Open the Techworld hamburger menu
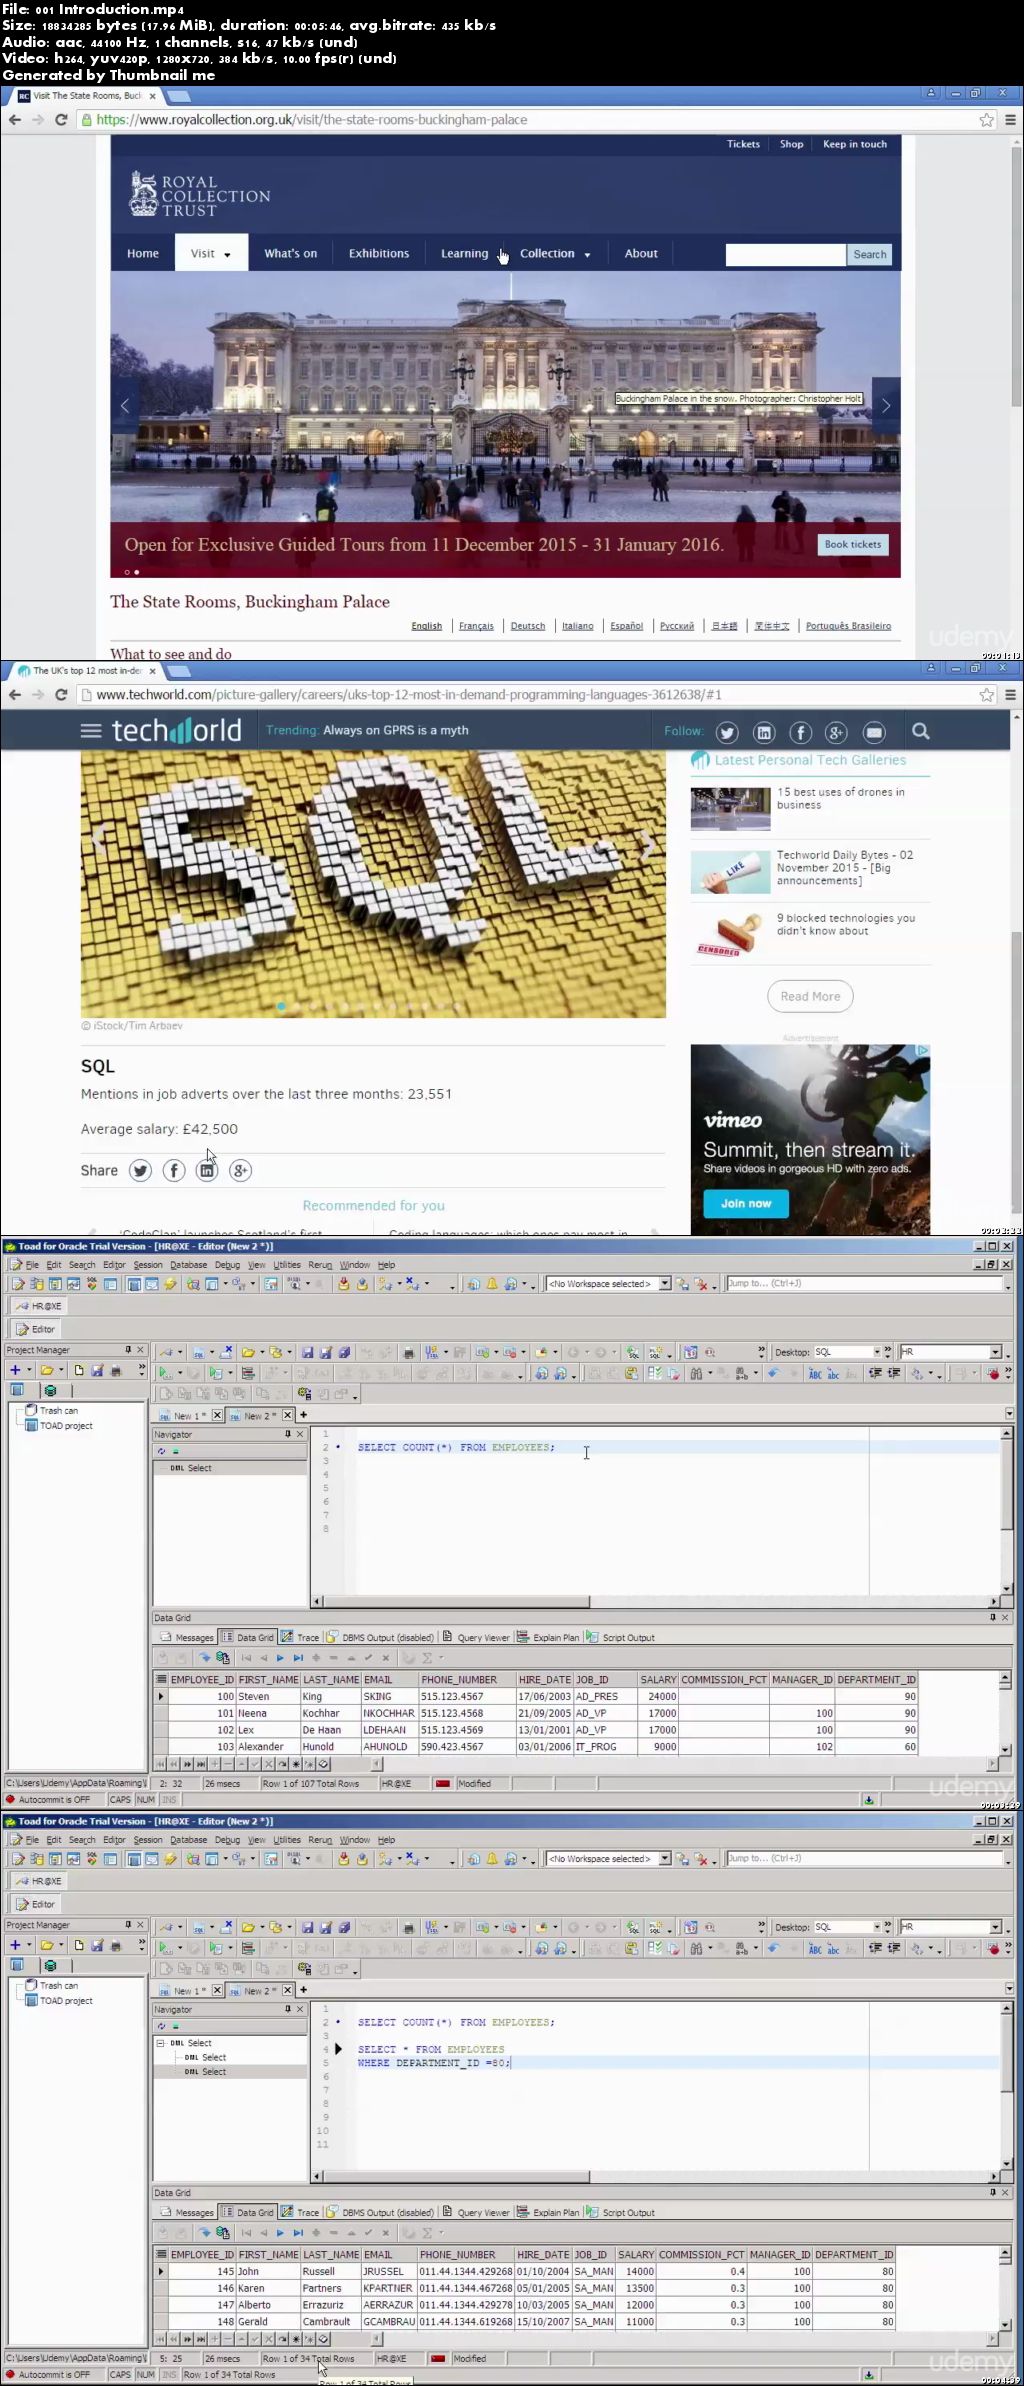 coord(91,731)
